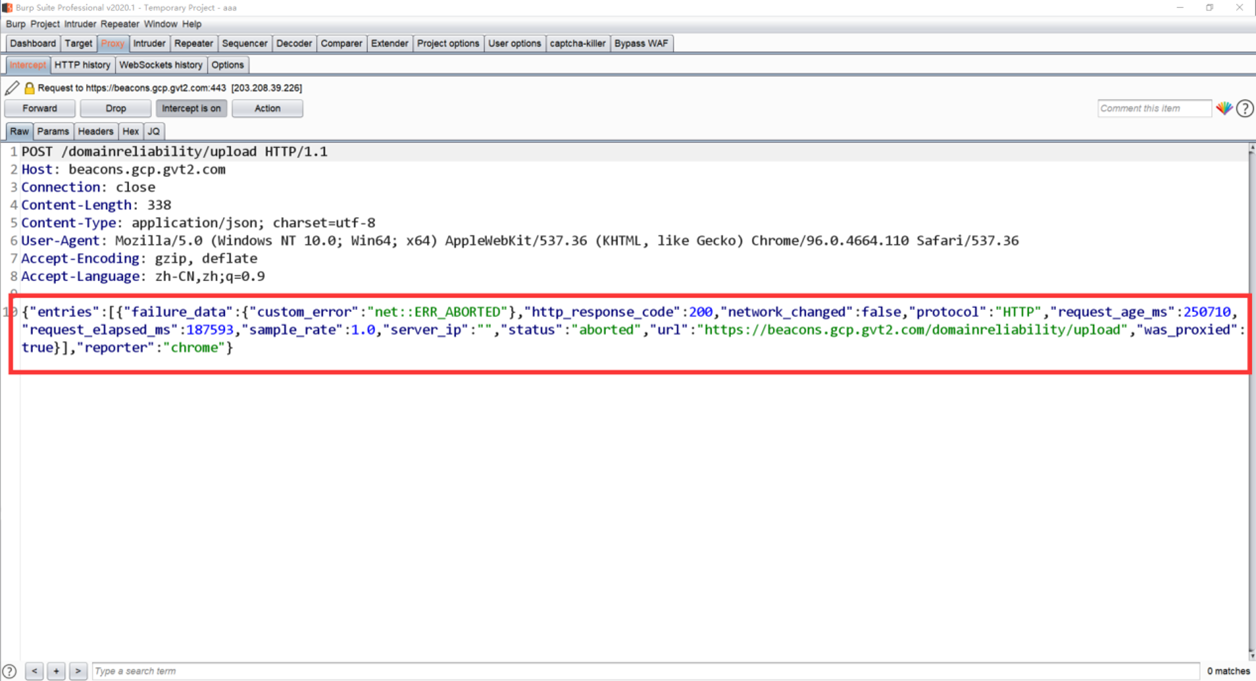This screenshot has height=681, width=1256.
Task: Go to next search match arrow
Action: click(x=78, y=671)
